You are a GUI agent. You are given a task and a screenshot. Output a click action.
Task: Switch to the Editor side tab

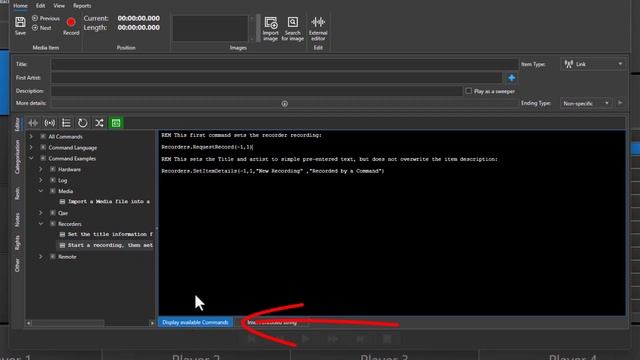(x=17, y=124)
